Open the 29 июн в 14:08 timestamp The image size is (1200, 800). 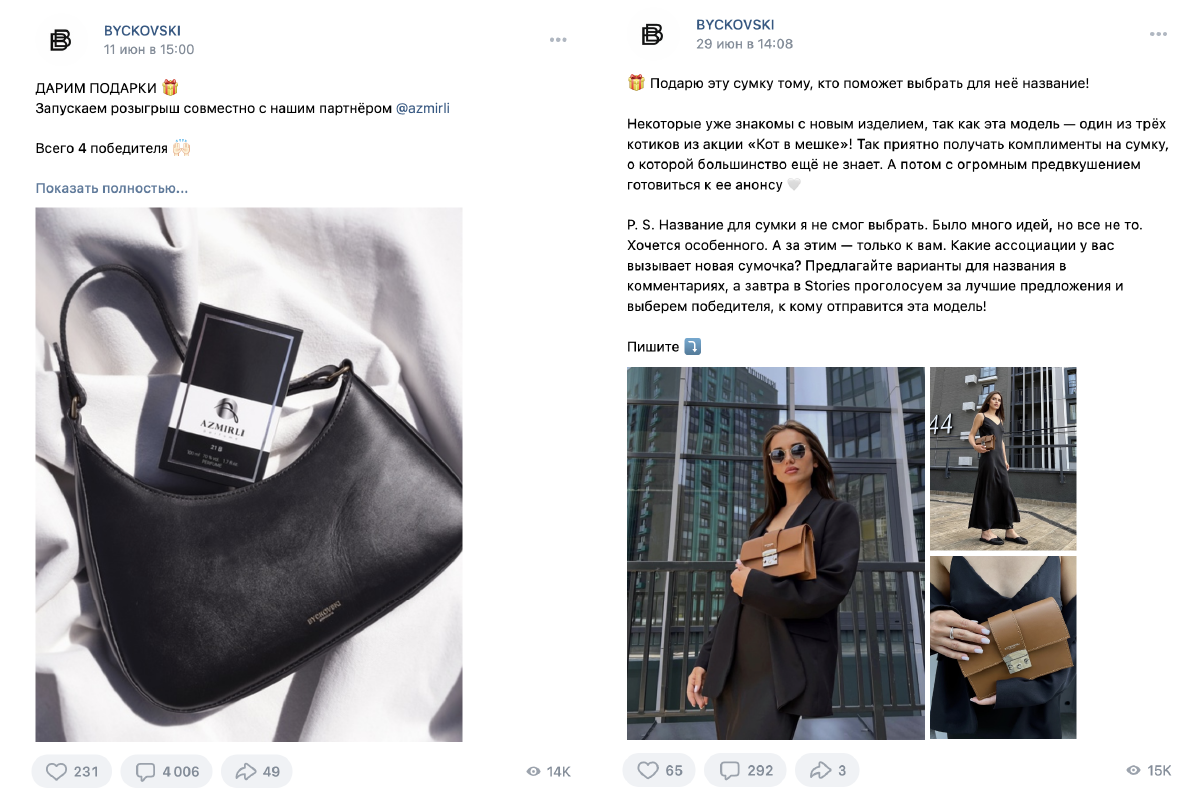744,44
